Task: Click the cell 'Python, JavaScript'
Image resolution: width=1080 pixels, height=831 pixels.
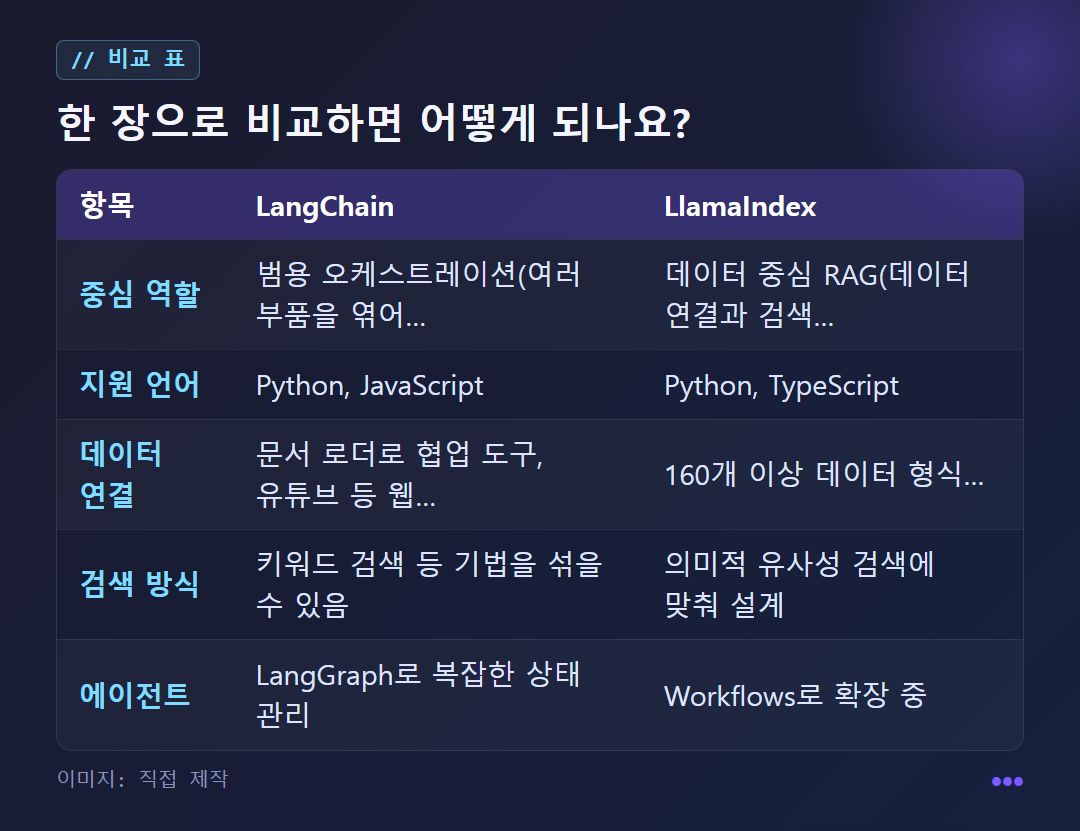Action: [x=369, y=385]
